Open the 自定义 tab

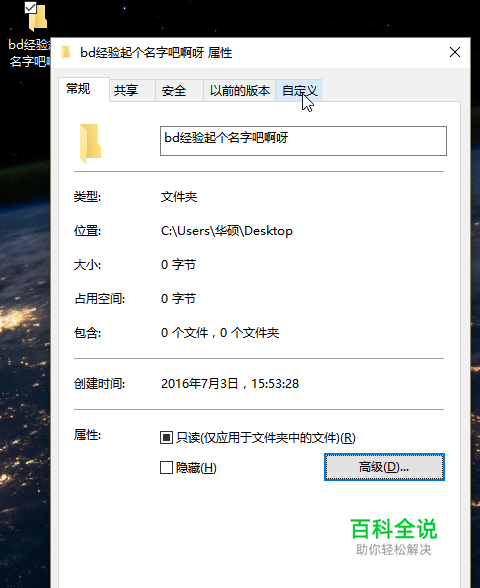pos(298,90)
